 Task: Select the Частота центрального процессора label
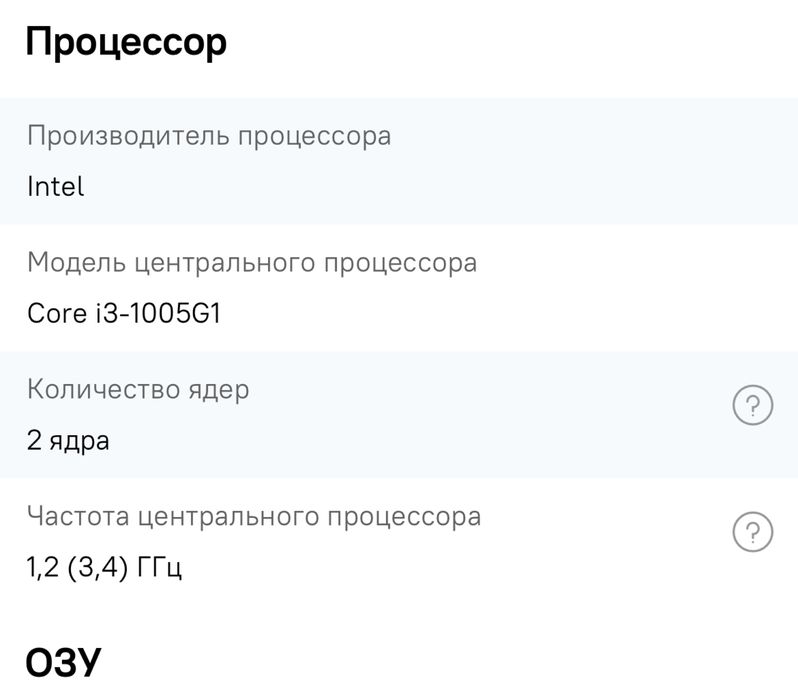(254, 516)
